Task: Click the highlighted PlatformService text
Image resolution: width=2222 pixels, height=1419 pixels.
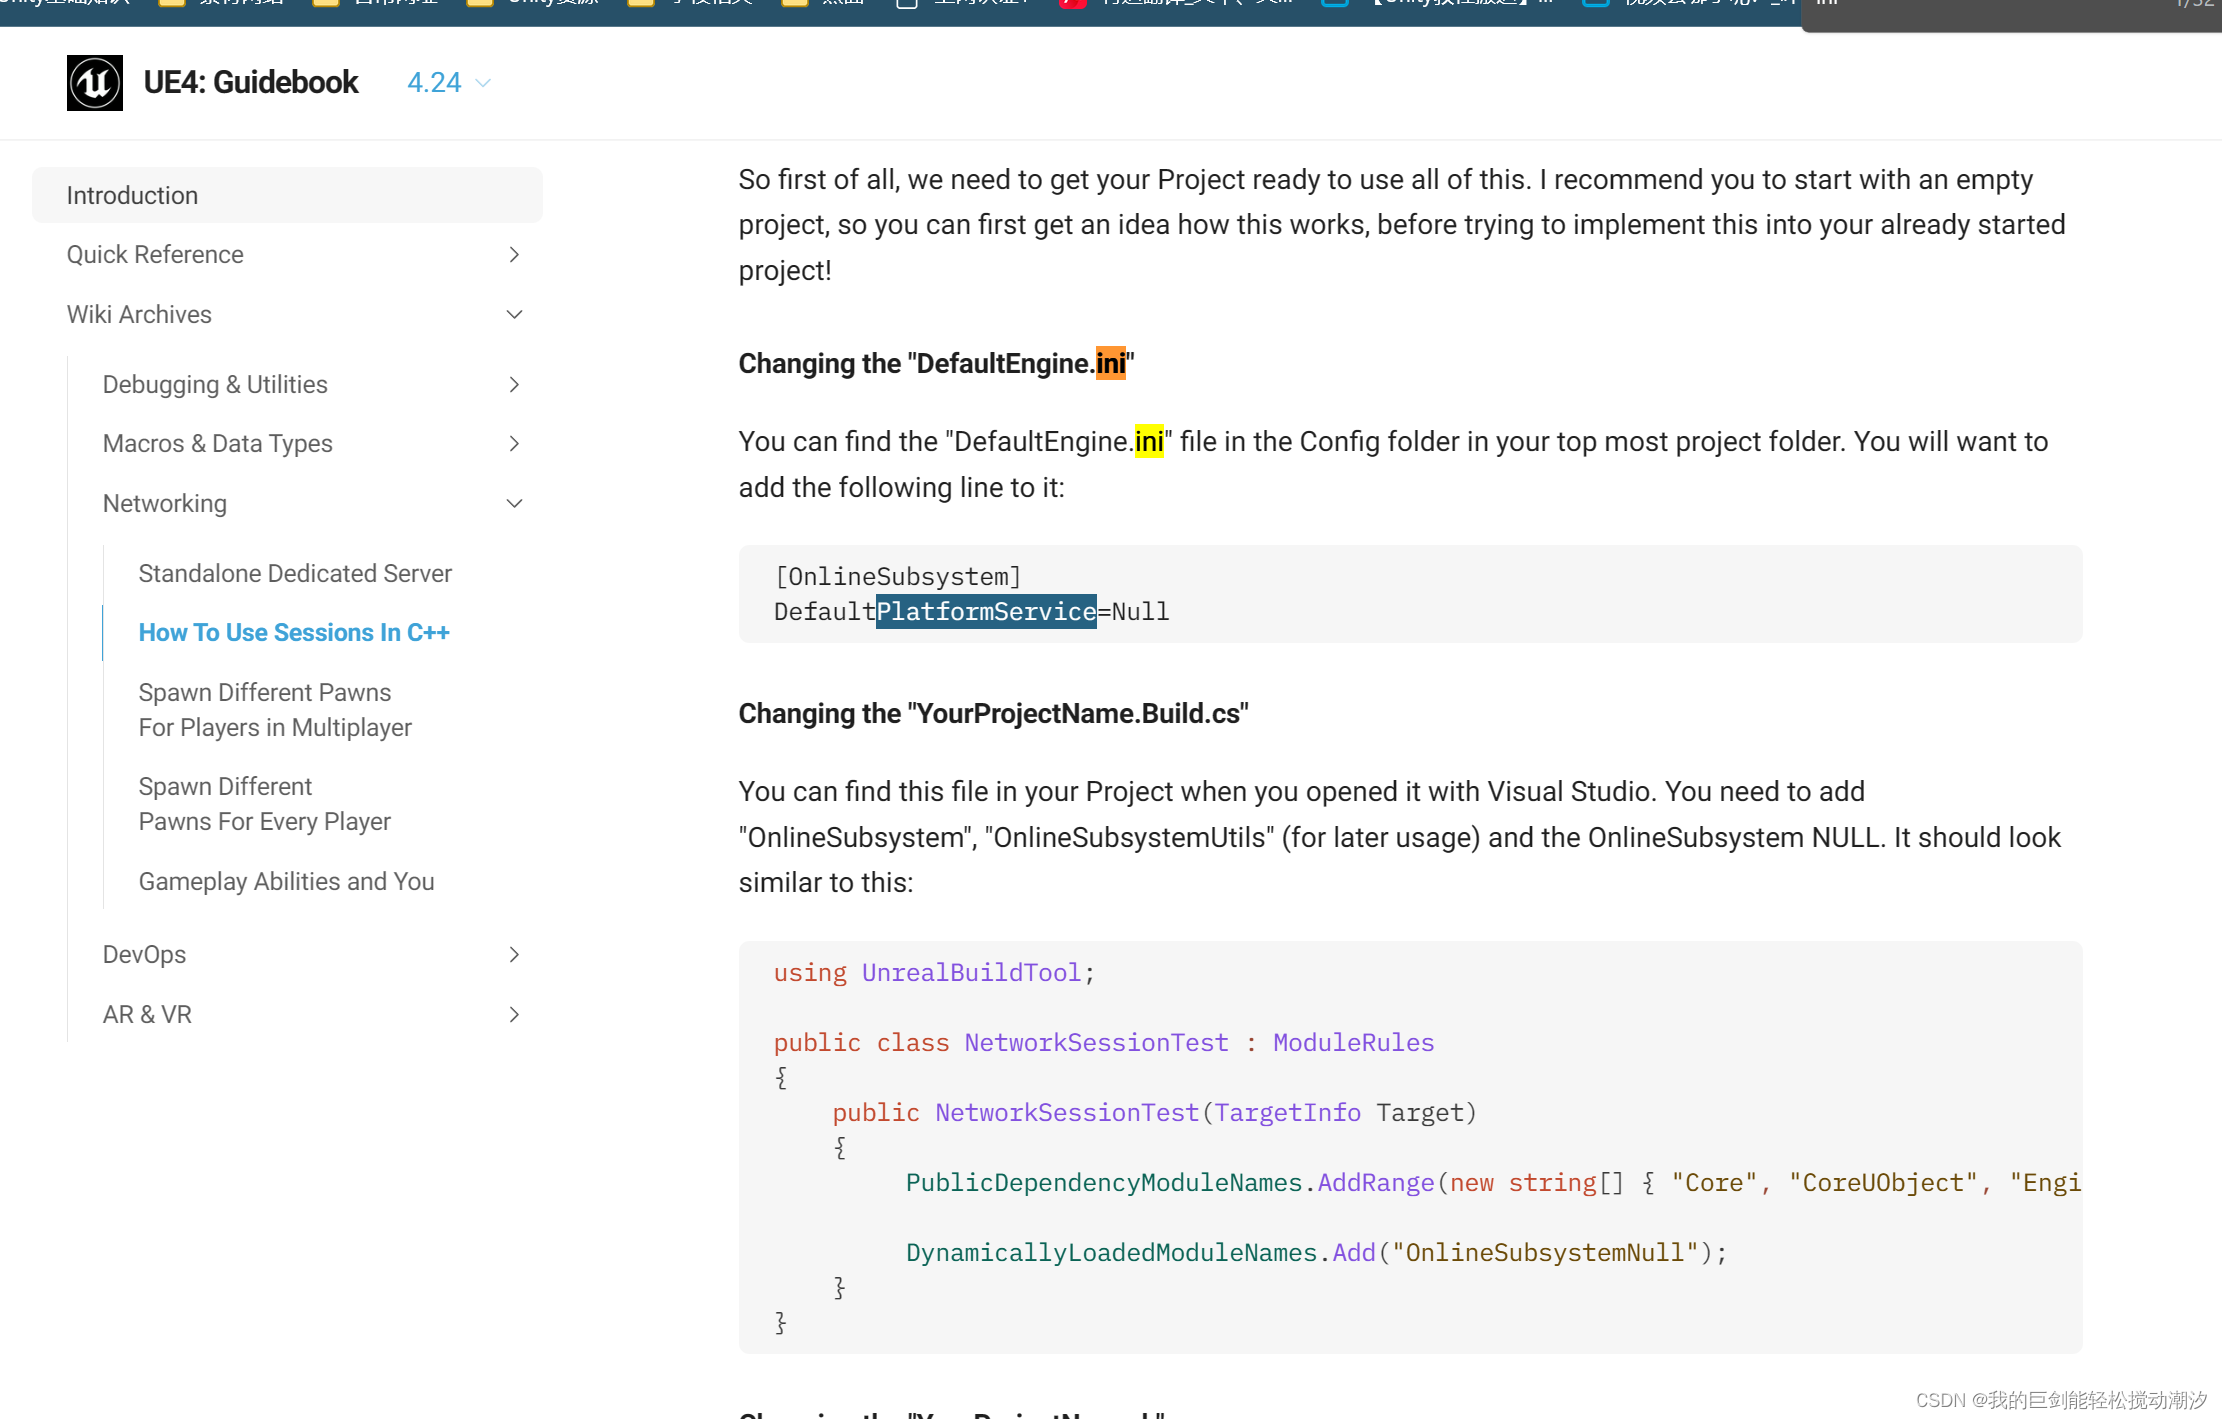Action: pos(986,612)
